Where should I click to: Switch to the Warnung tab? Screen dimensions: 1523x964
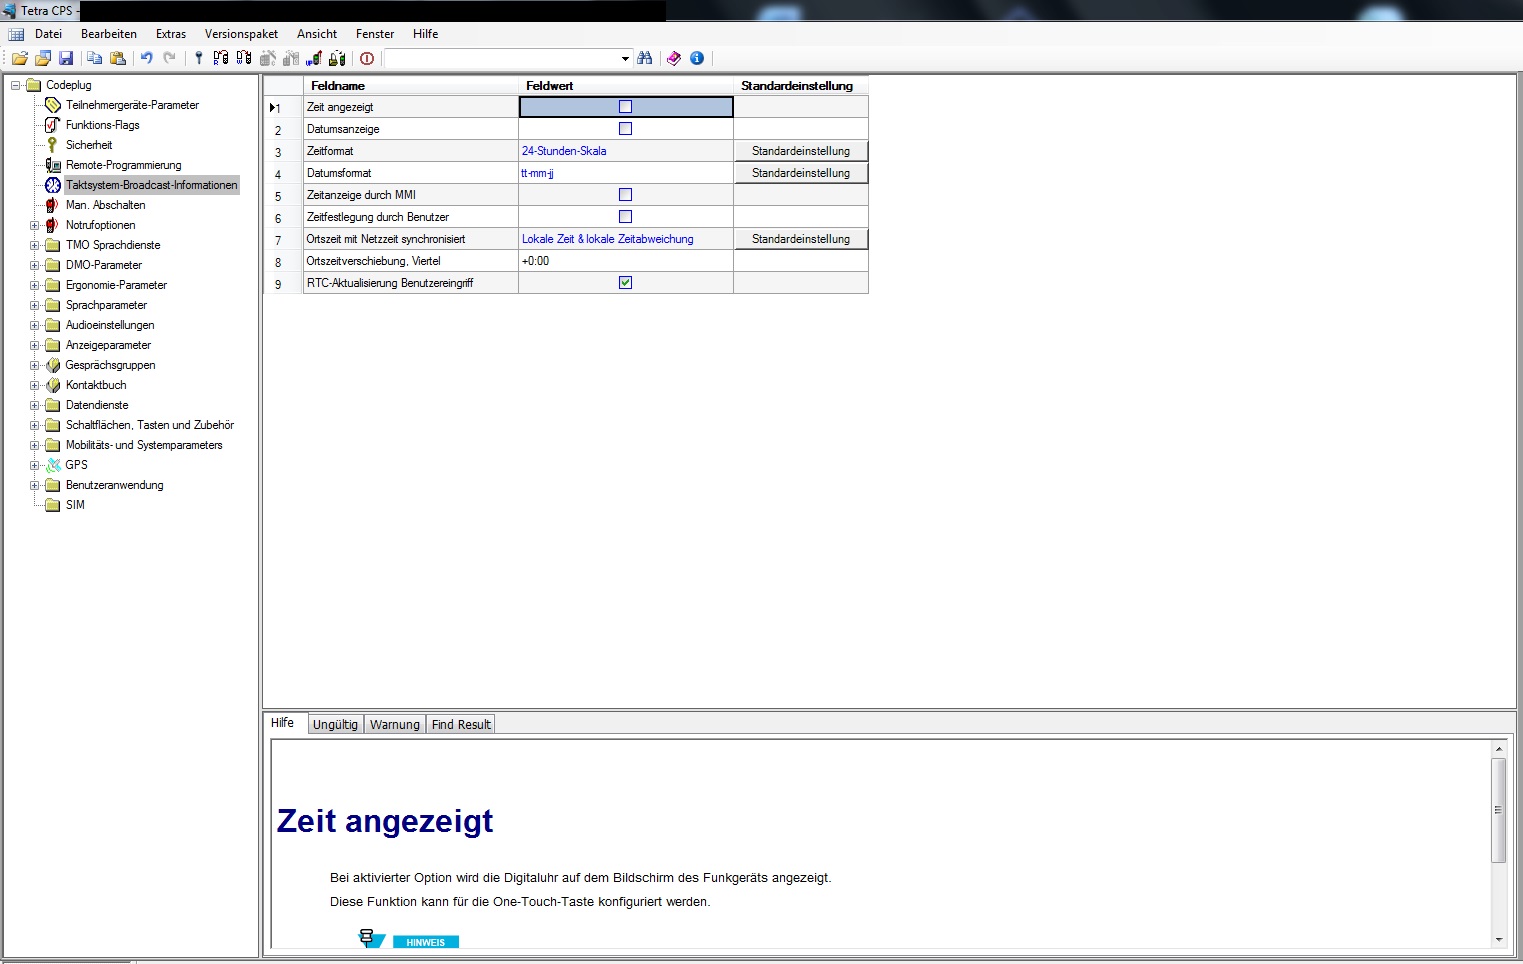(394, 724)
